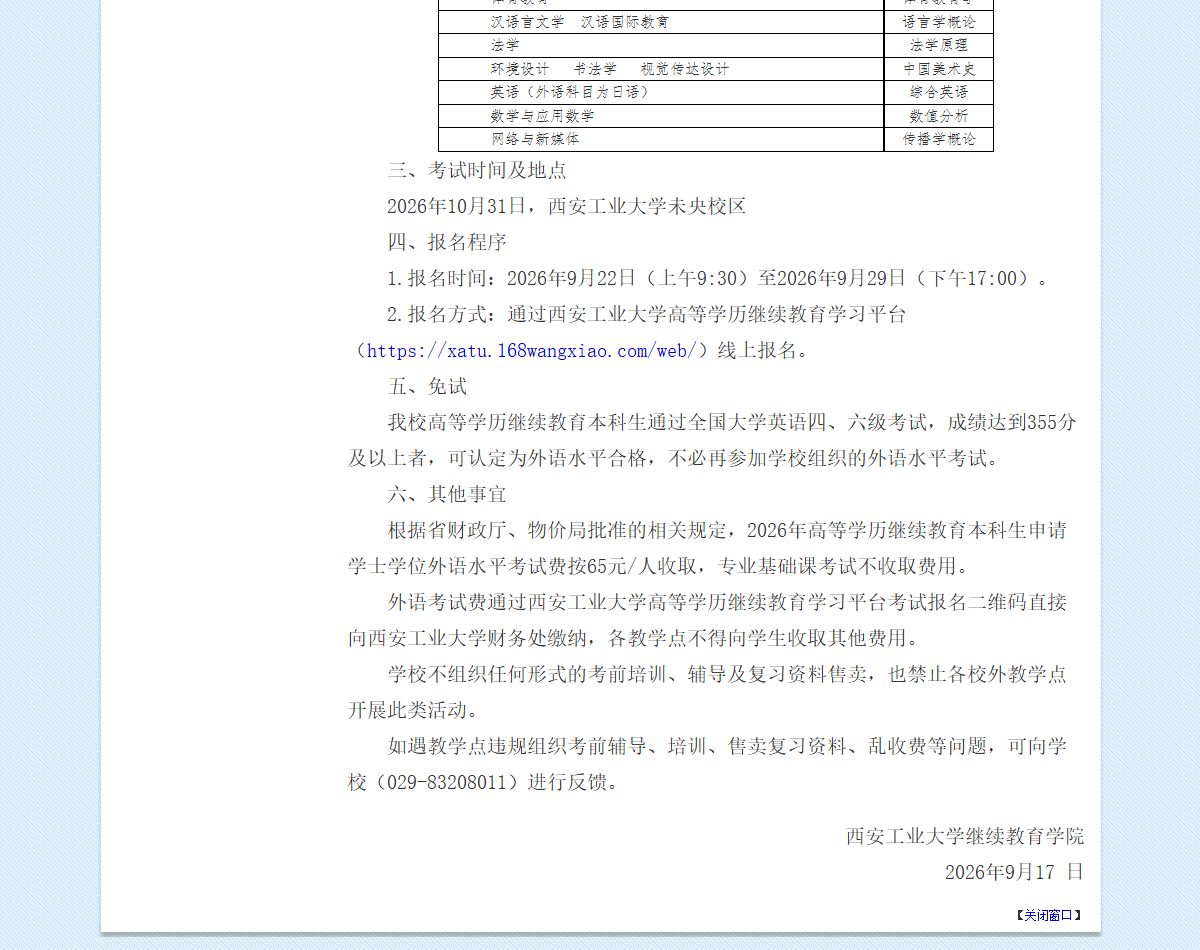This screenshot has height=950, width=1200.
Task: Click heading 五、免试
Action: [x=427, y=387]
